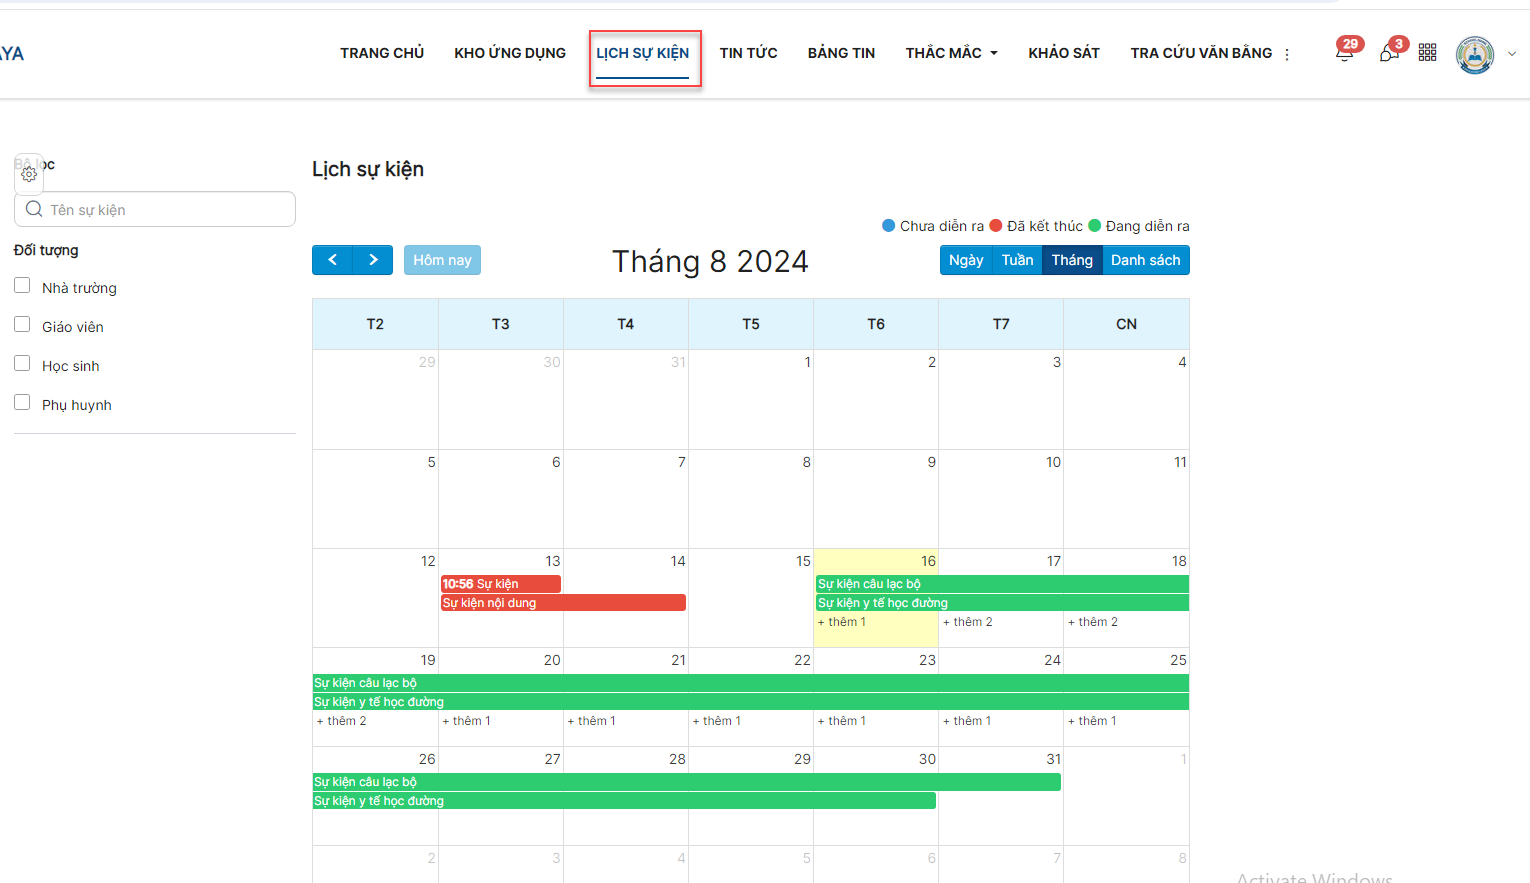Viewport: 1530px width, 883px height.
Task: Enable the Giáo viên filter checkbox
Action: [22, 325]
